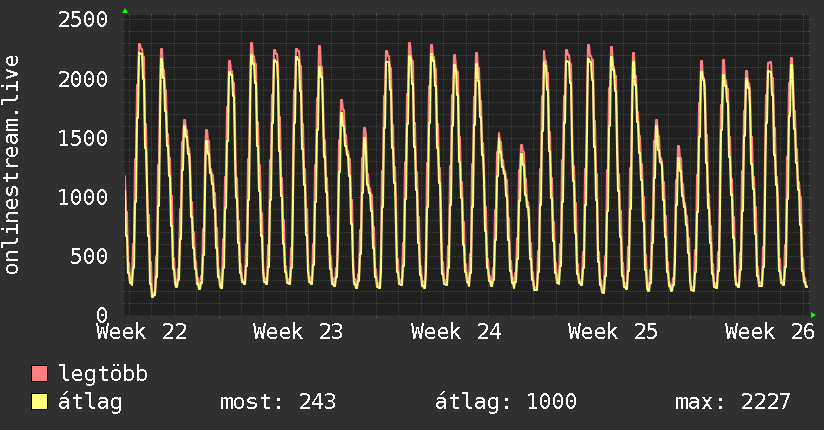Click the green arrow at the y-axis top
824x430 pixels.
[125, 11]
